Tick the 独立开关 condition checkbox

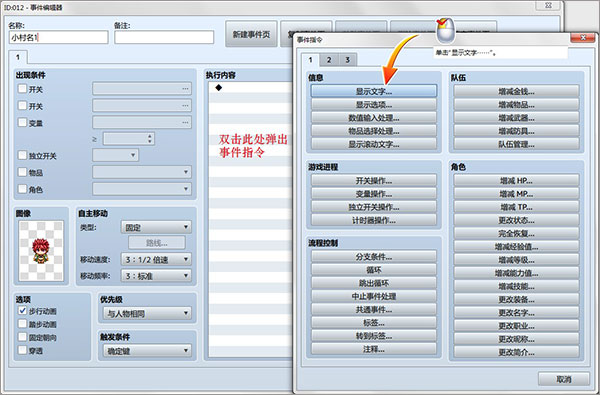pyautogui.click(x=23, y=155)
